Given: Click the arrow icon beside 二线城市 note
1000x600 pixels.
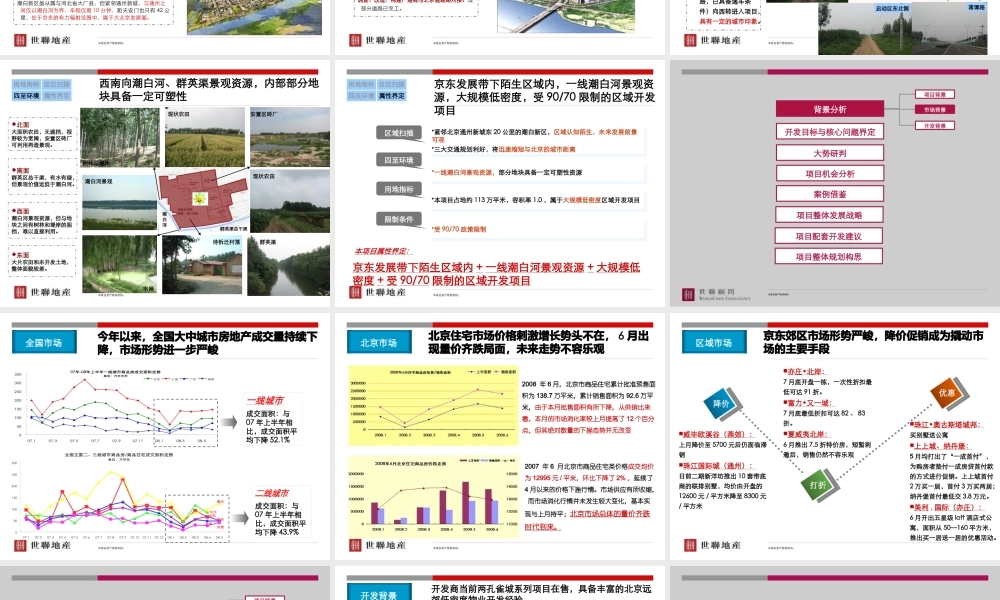Looking at the screenshot, I should pos(240,517).
